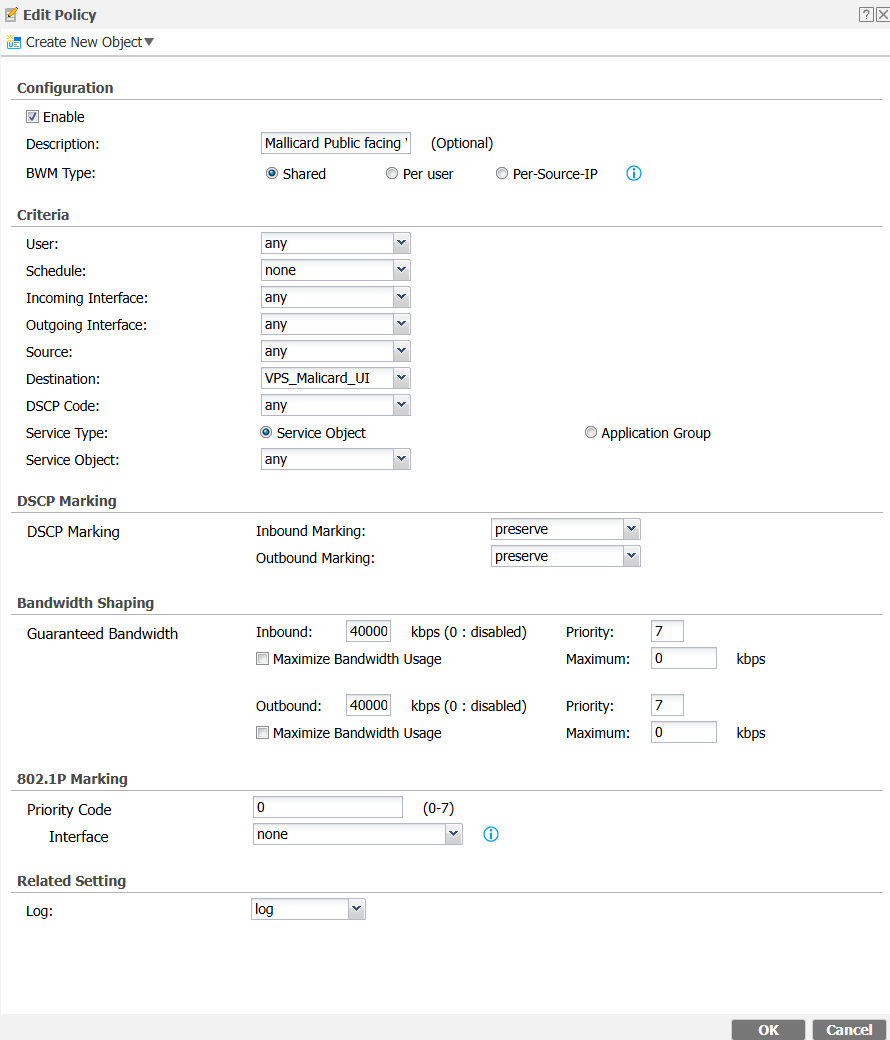Image resolution: width=890 pixels, height=1040 pixels.
Task: Choose Service Object service type
Action: point(266,432)
